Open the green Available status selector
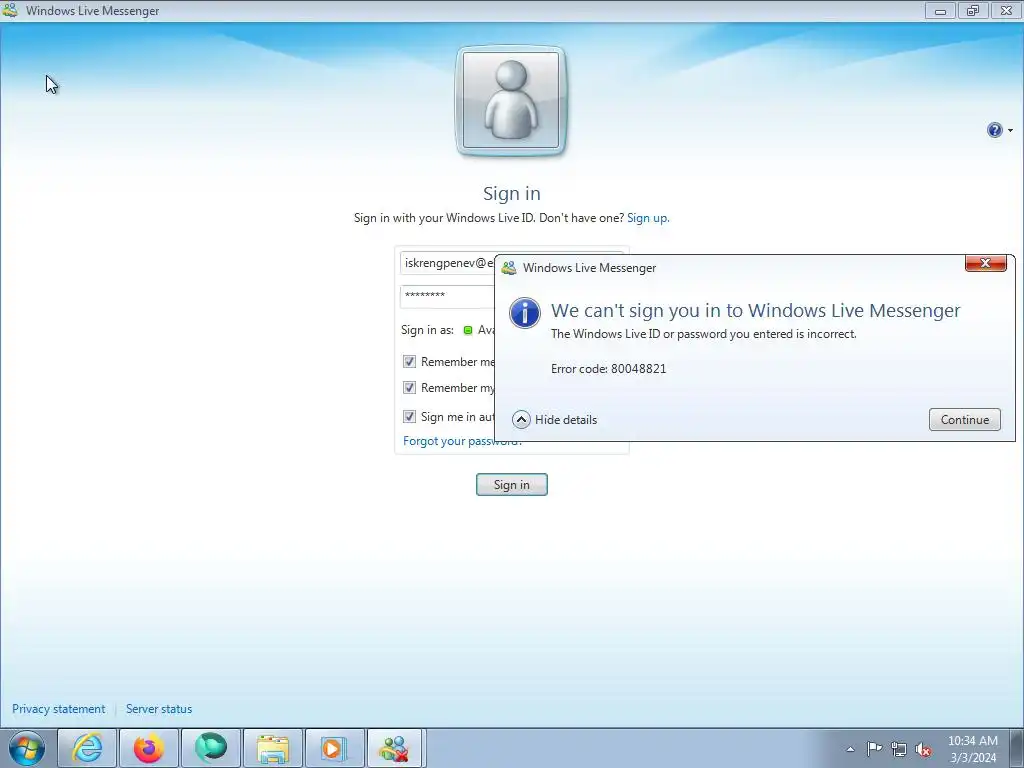 click(479, 330)
